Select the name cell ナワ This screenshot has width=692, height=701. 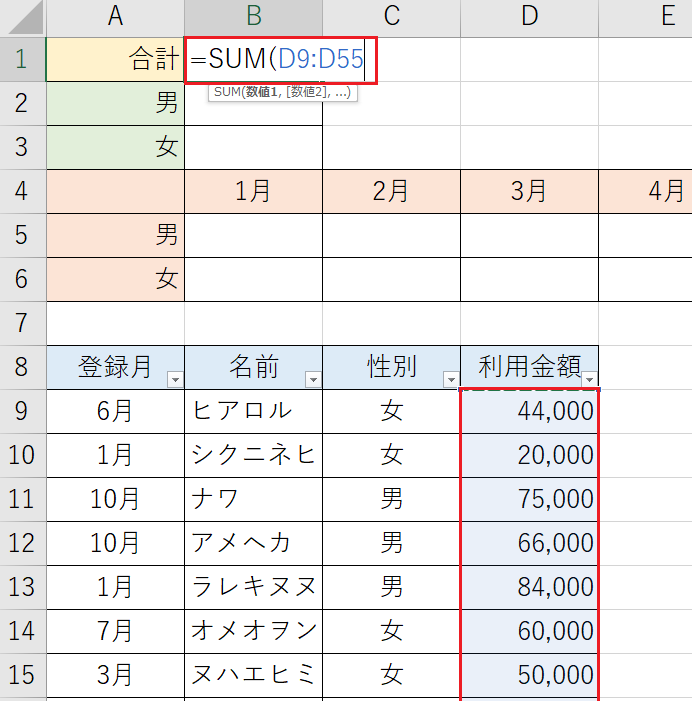(253, 499)
